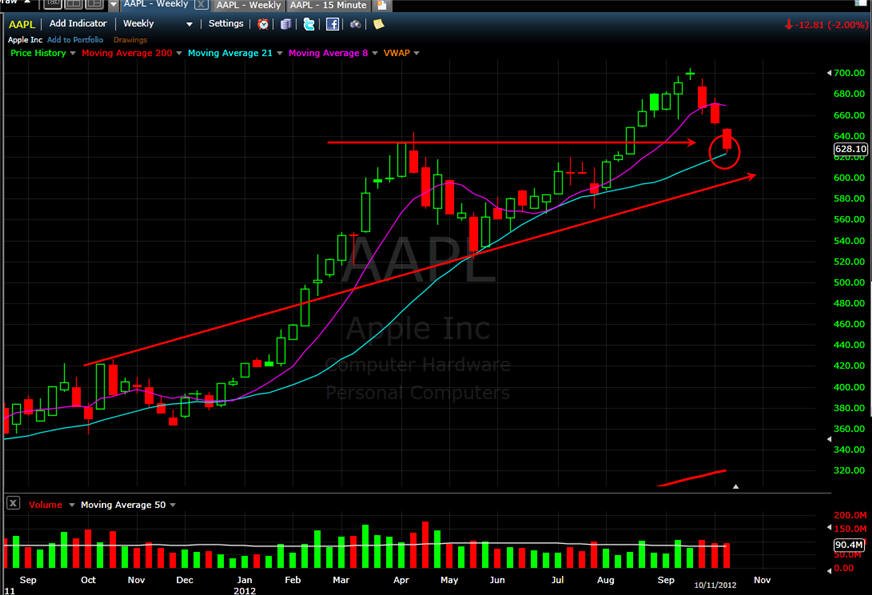
Task: Expand the Moving Average 200 dropdown arrow
Action: click(x=179, y=53)
